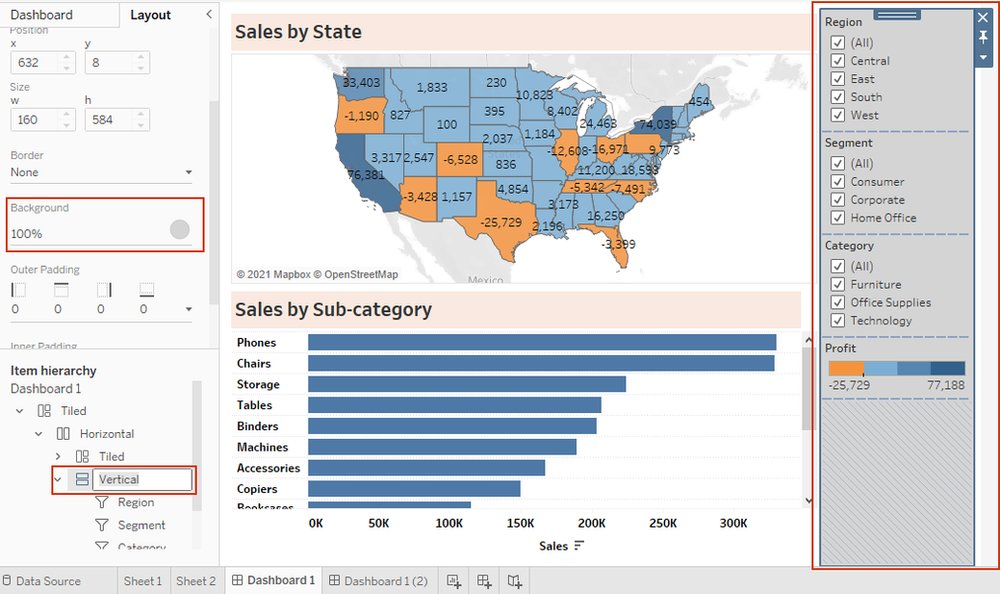The image size is (1000, 594).
Task: Select the Horizontal container icon in Item hierarchy
Action: pos(64,433)
